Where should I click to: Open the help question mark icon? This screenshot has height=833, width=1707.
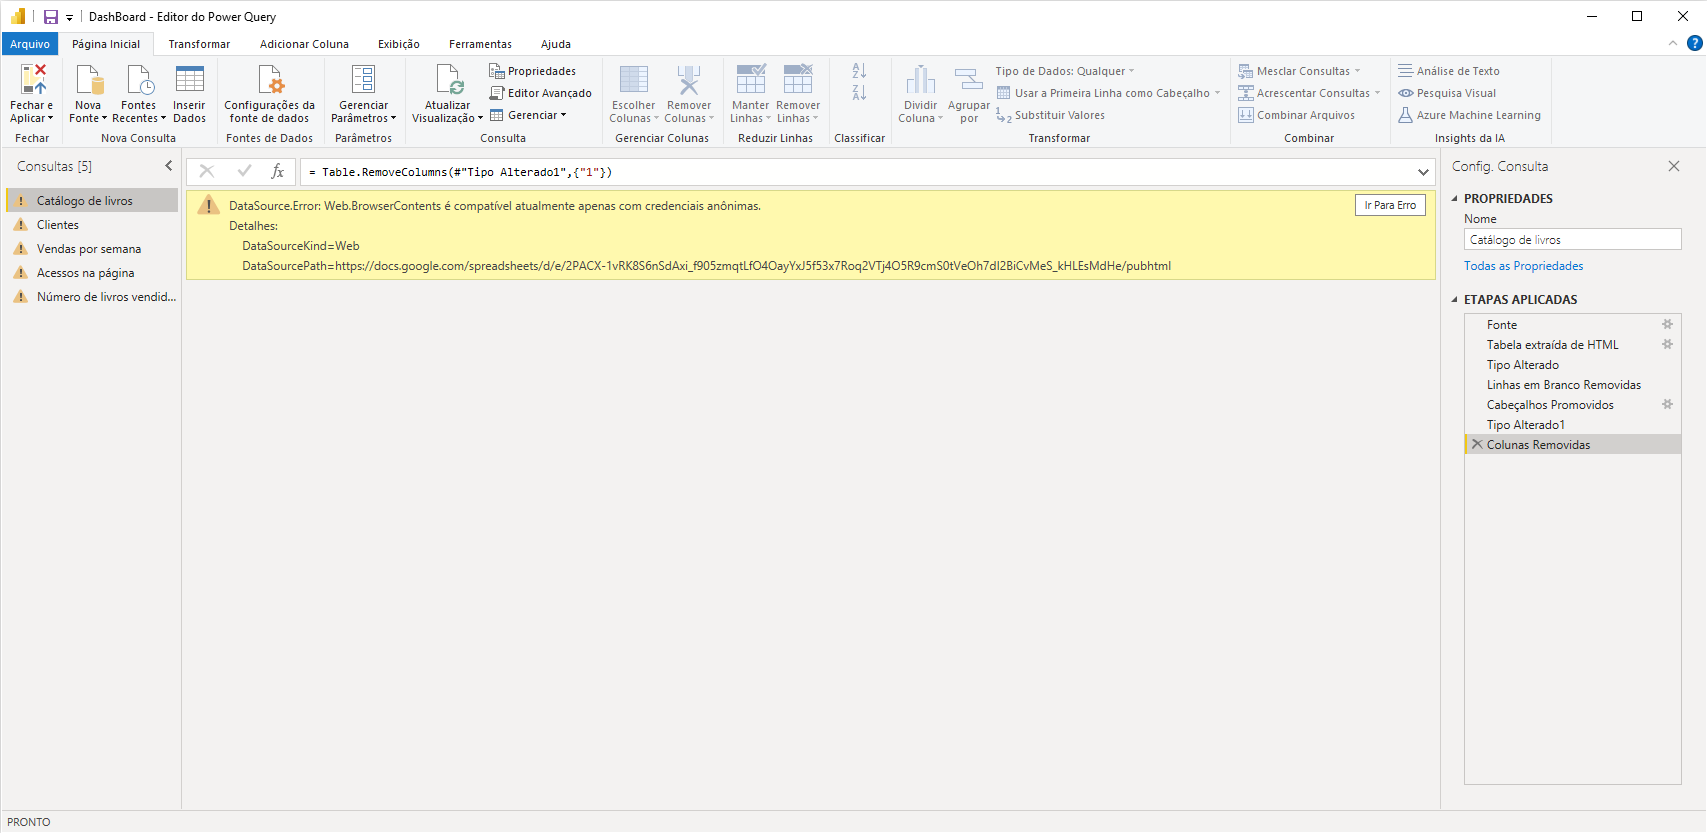(1694, 43)
